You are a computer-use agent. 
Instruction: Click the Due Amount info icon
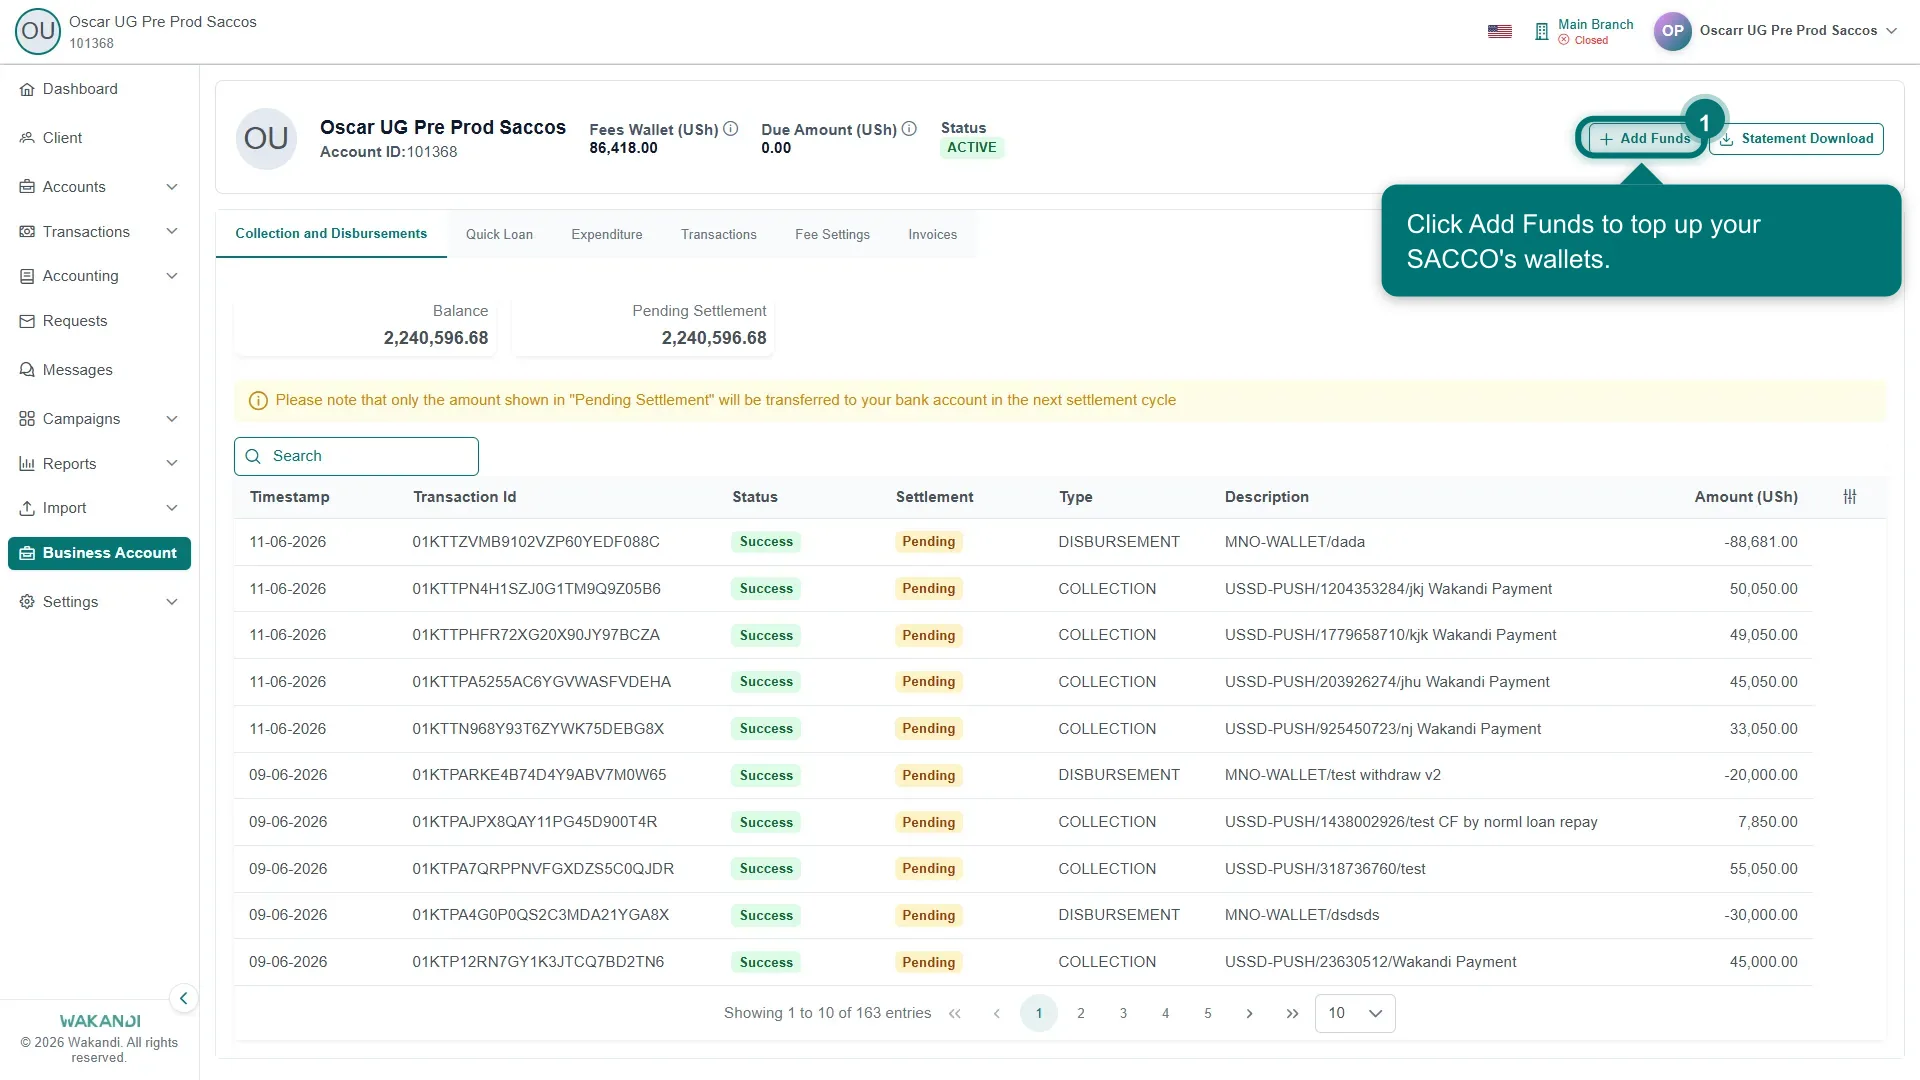pos(909,129)
